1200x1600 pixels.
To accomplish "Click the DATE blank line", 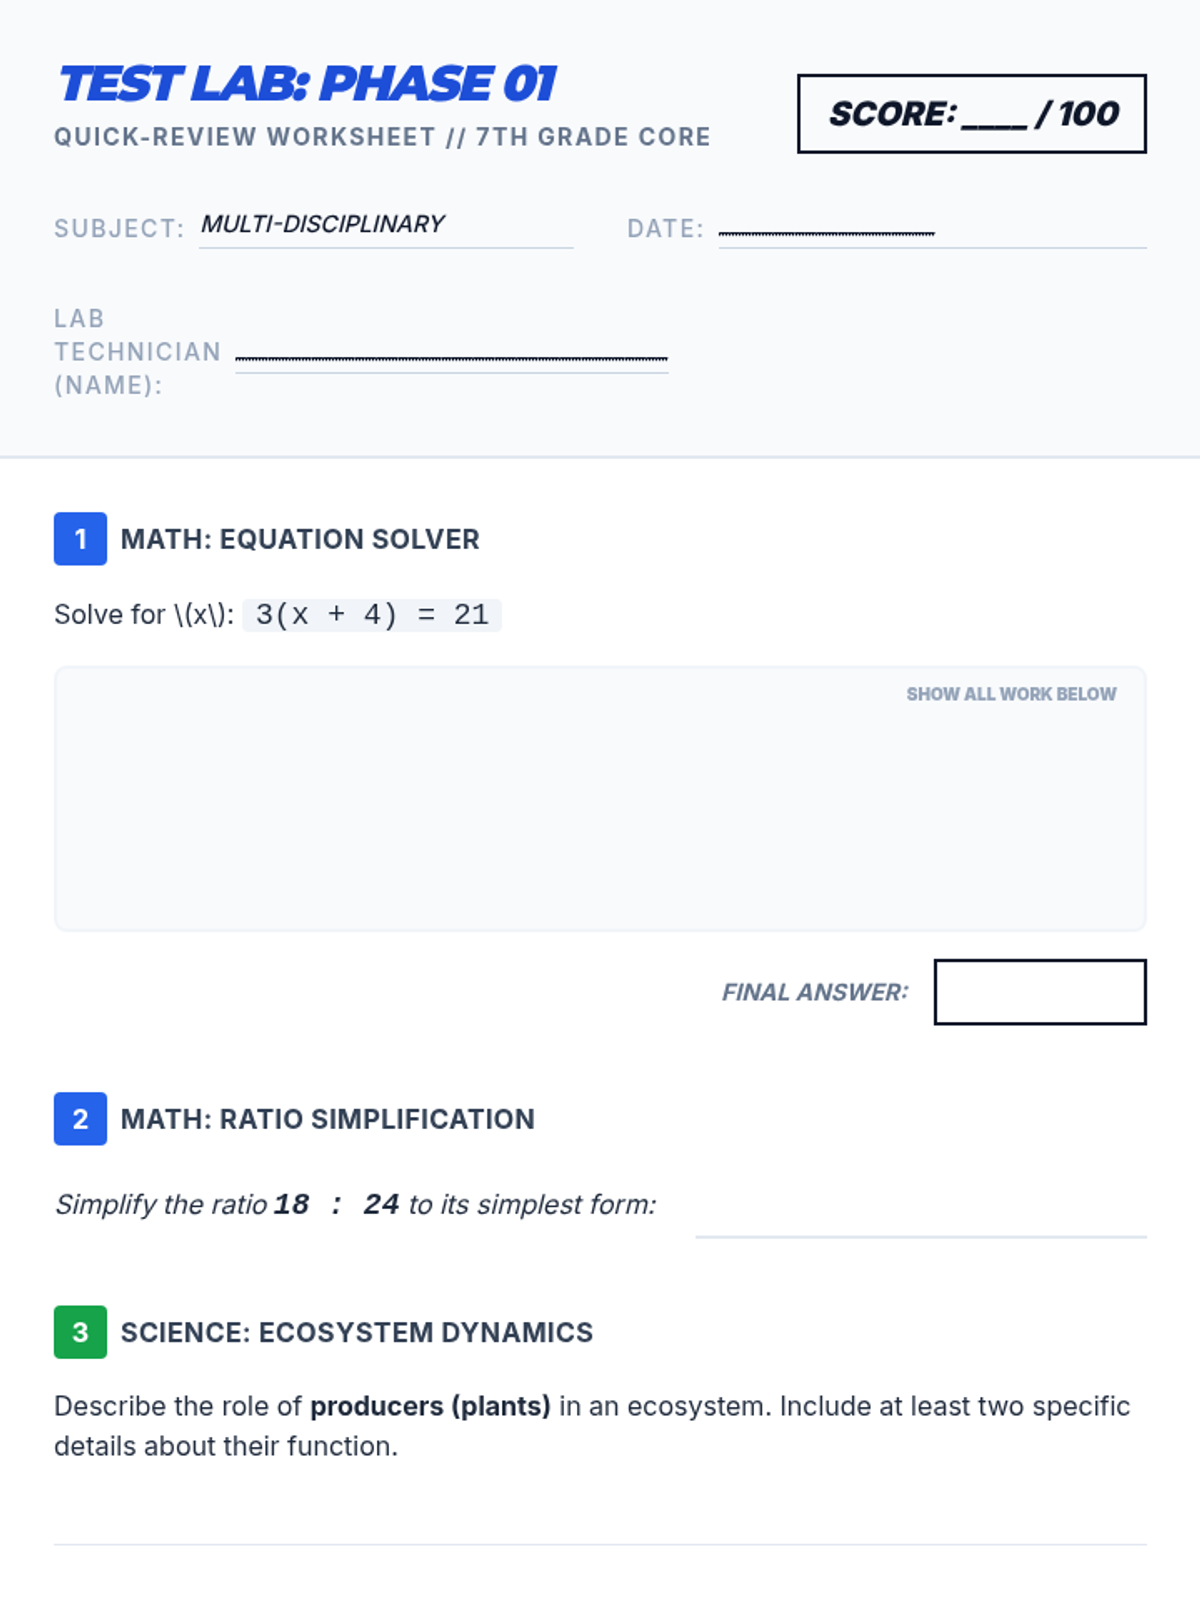I will click(x=932, y=232).
